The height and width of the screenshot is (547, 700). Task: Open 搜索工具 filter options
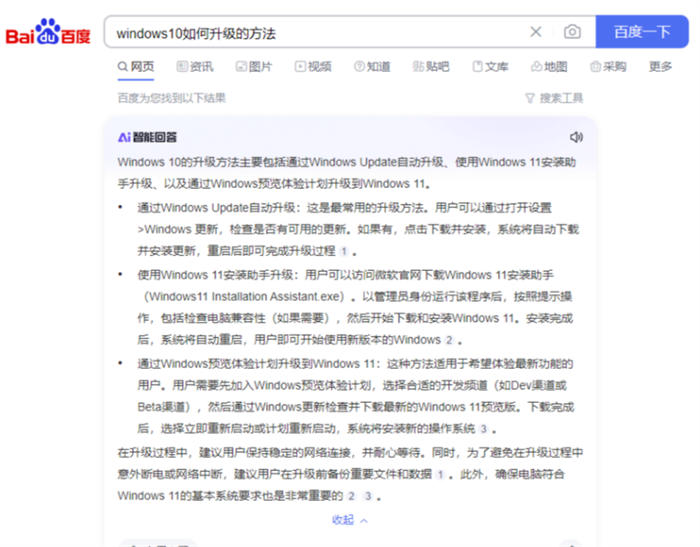point(554,98)
